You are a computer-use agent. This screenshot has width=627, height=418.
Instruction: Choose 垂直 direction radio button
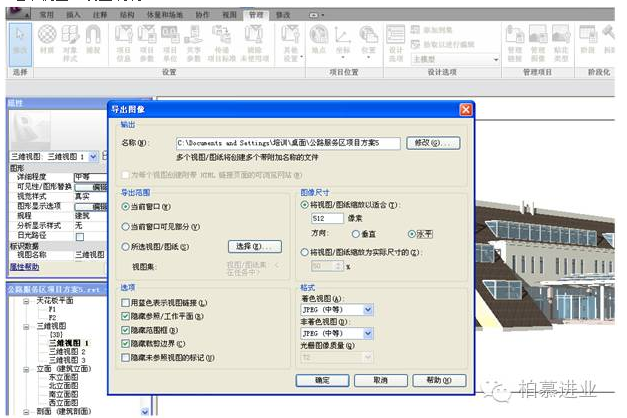[x=356, y=233]
